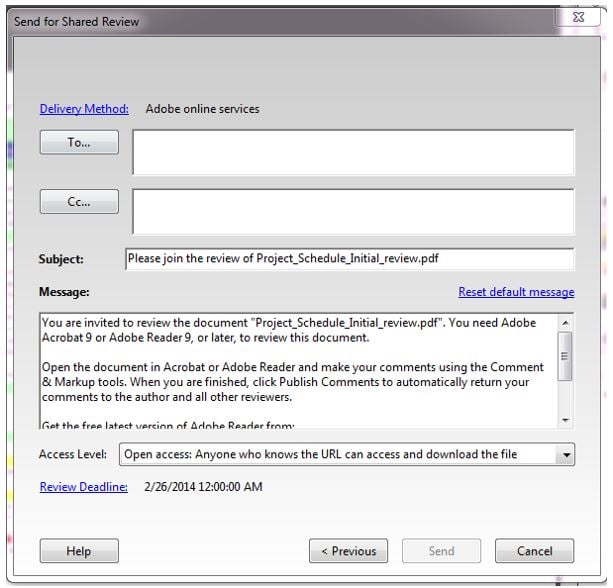Click the Send button
The width and height of the screenshot is (613, 588).
click(x=441, y=551)
